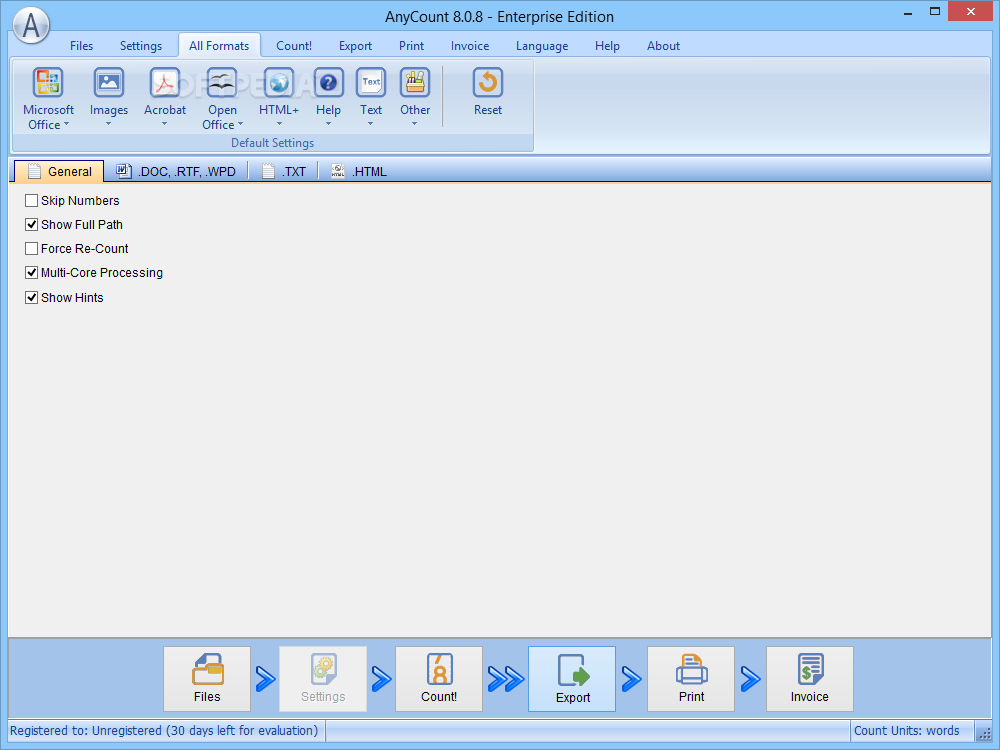Click Count Units: words in status bar
Viewport: 1000px width, 750px height.
pos(906,731)
